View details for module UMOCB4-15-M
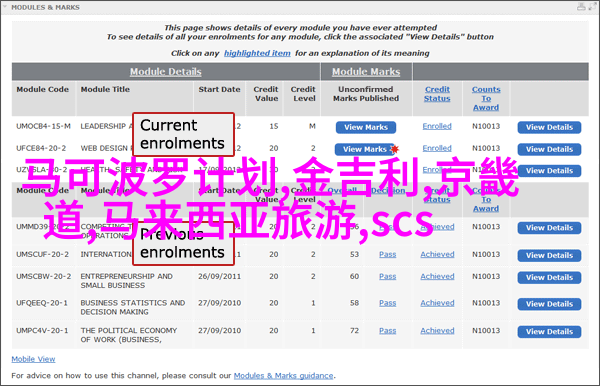The height and width of the screenshot is (386, 600). [549, 127]
